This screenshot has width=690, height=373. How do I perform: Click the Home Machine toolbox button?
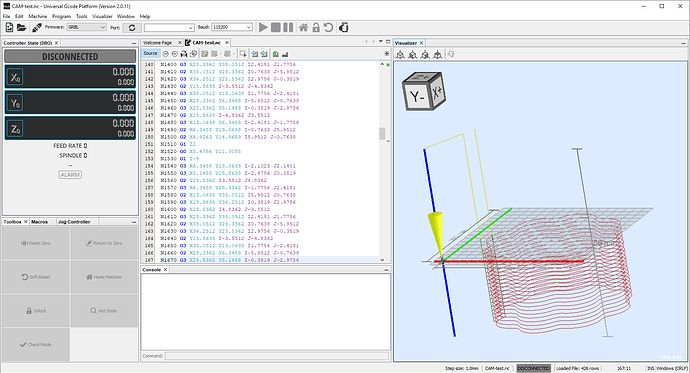104,277
